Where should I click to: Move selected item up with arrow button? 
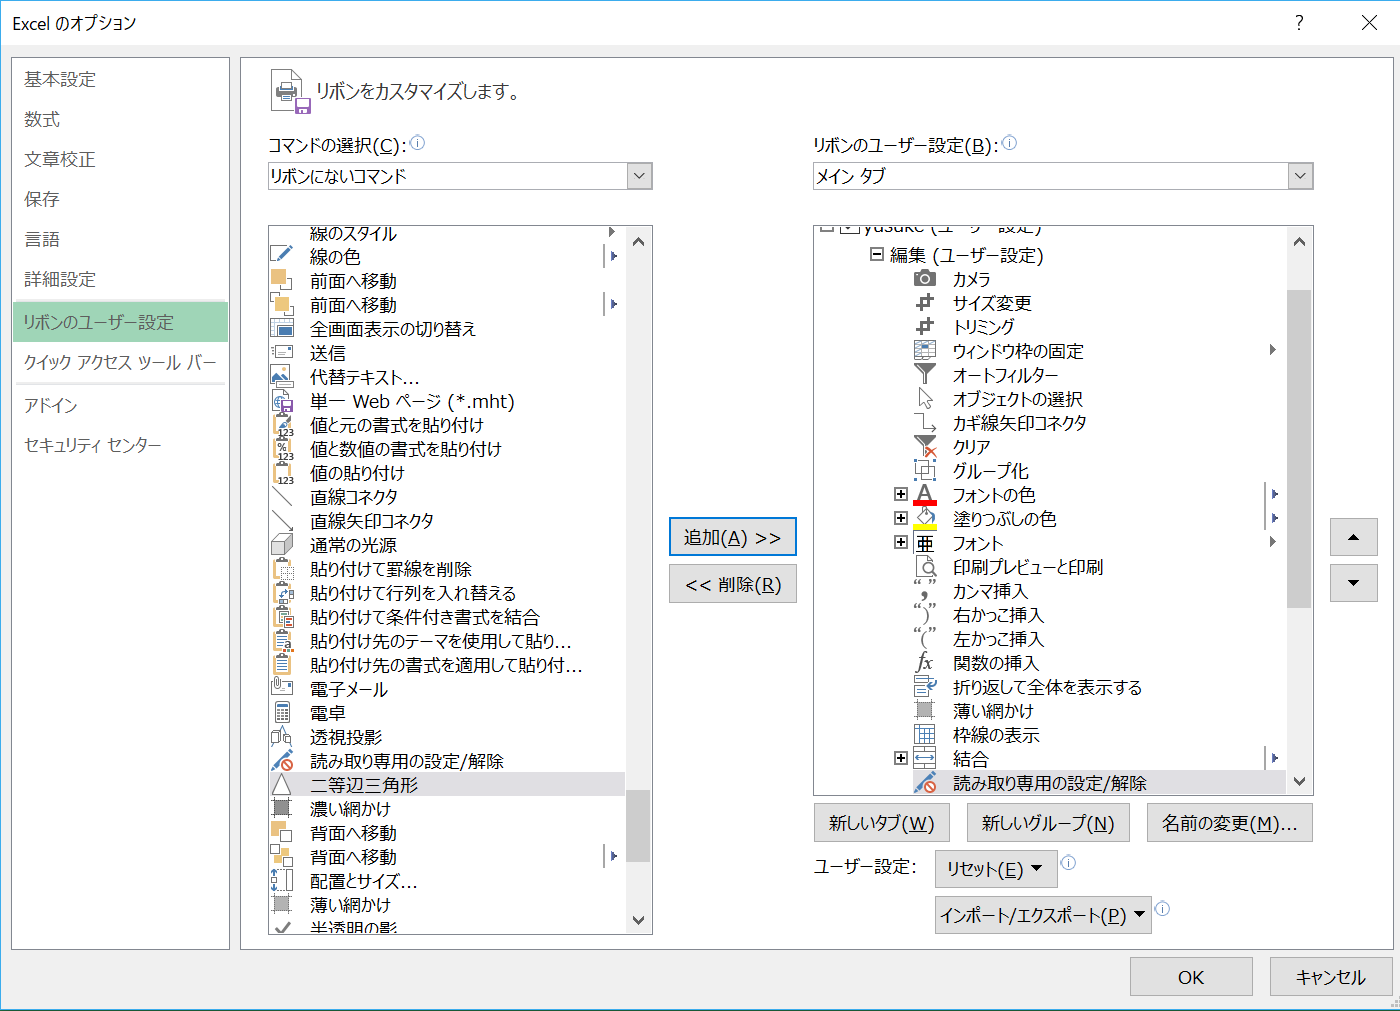[1354, 537]
